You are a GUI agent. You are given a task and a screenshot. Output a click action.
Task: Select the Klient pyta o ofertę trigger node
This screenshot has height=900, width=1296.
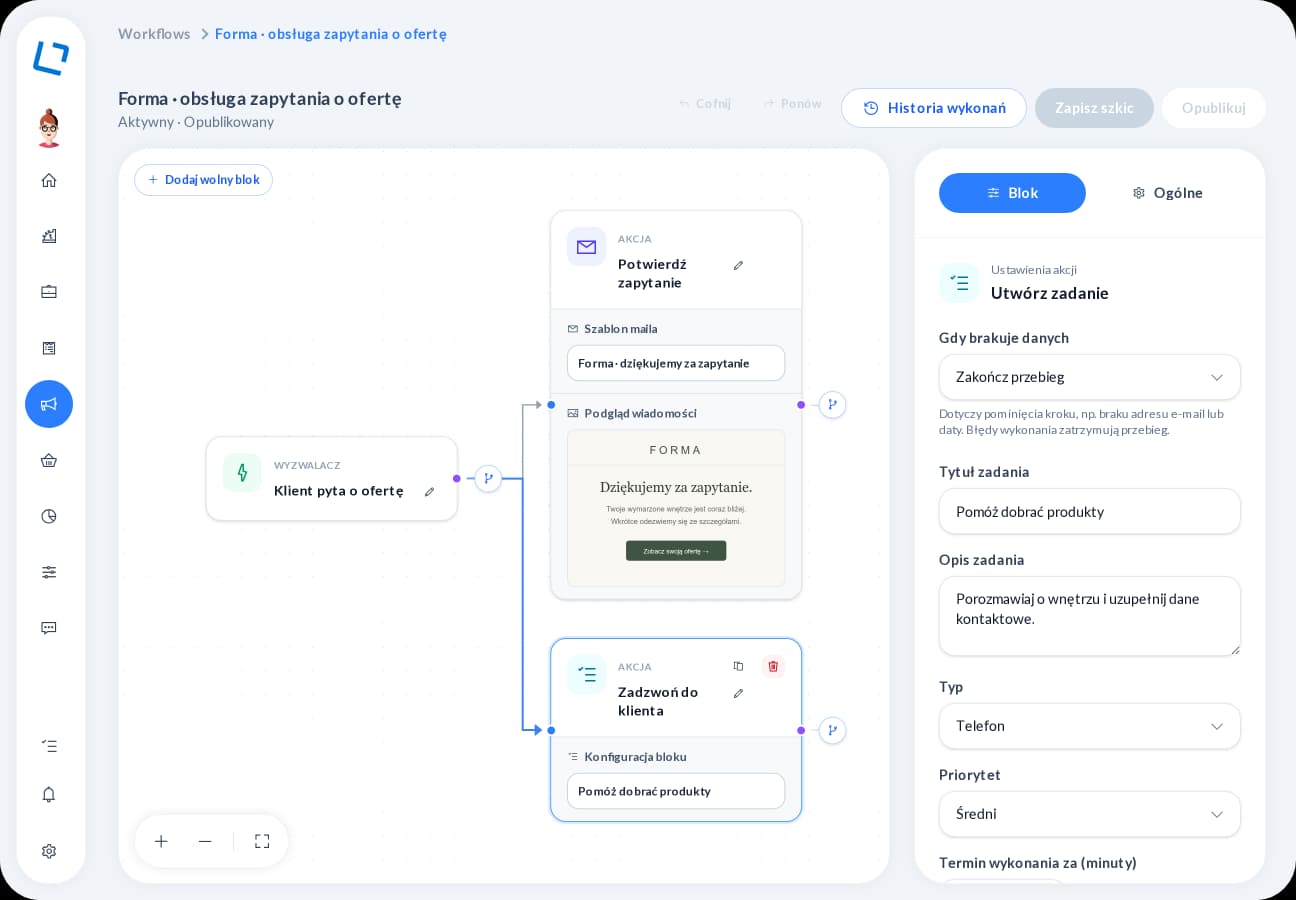[x=332, y=479]
